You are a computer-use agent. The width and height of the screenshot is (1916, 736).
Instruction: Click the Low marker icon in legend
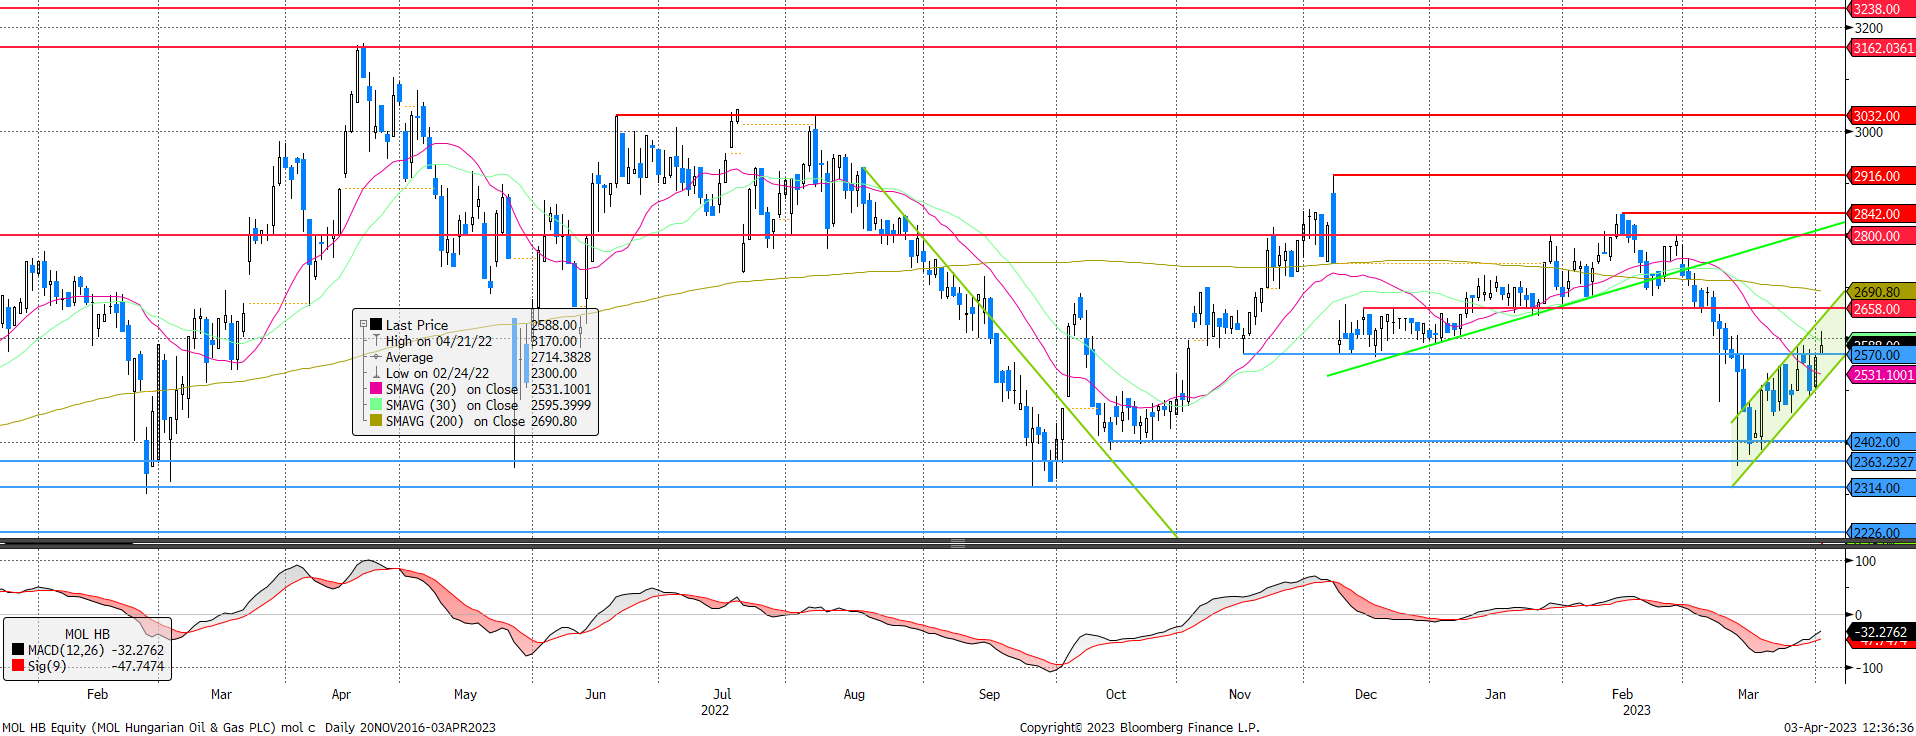(377, 373)
